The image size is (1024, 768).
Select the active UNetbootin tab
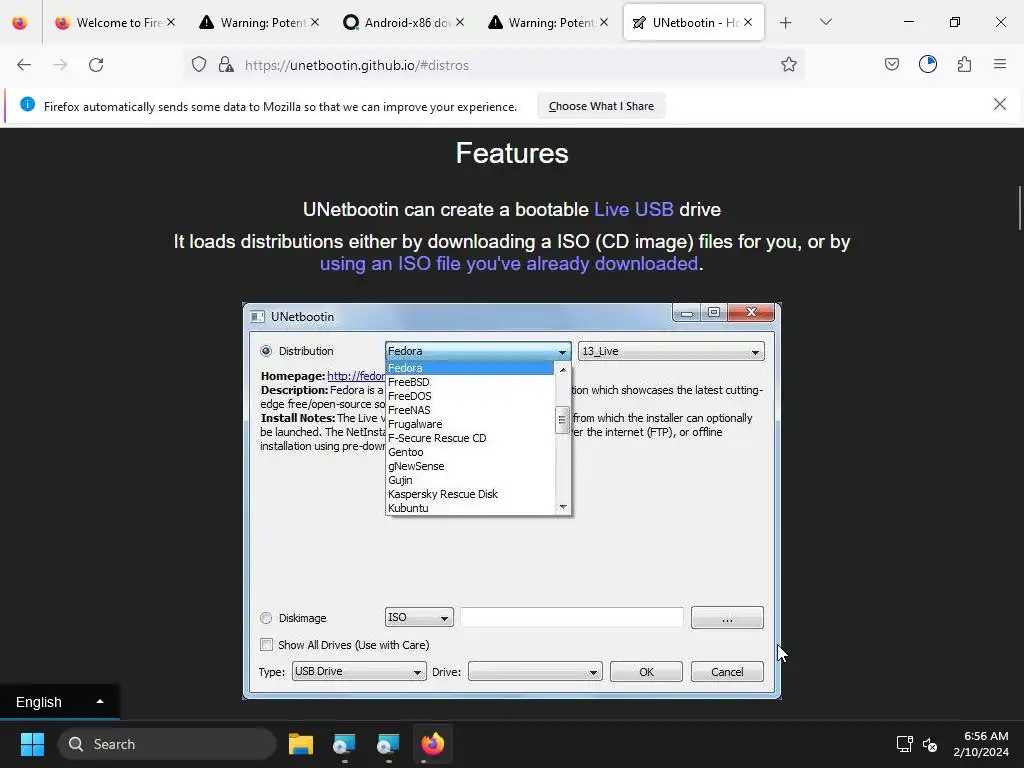point(694,23)
